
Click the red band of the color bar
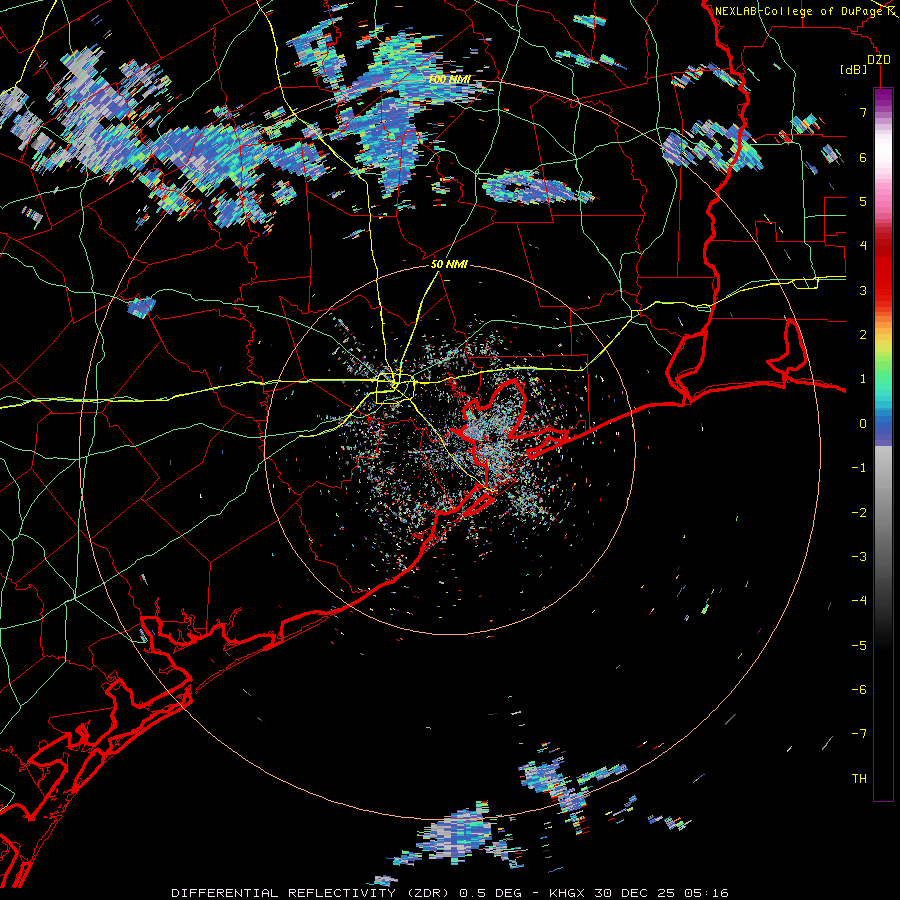pyautogui.click(x=883, y=270)
